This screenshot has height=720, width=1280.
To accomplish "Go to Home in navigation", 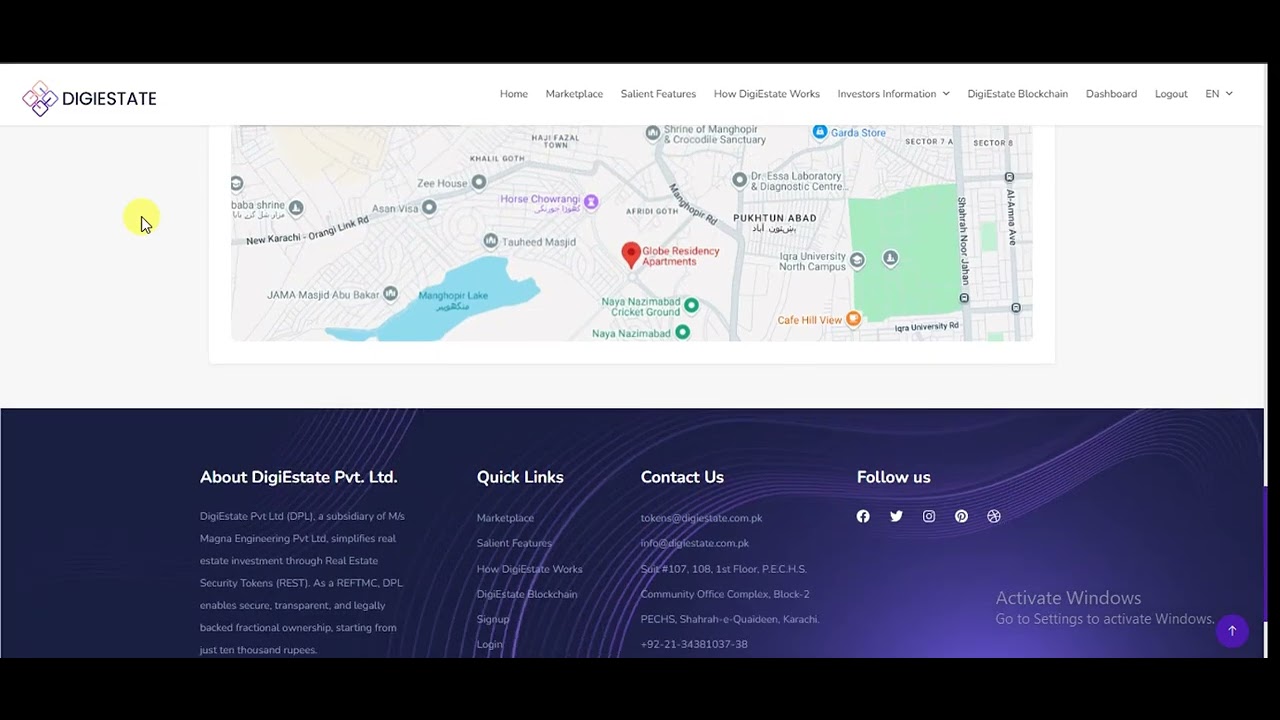I will 513,94.
